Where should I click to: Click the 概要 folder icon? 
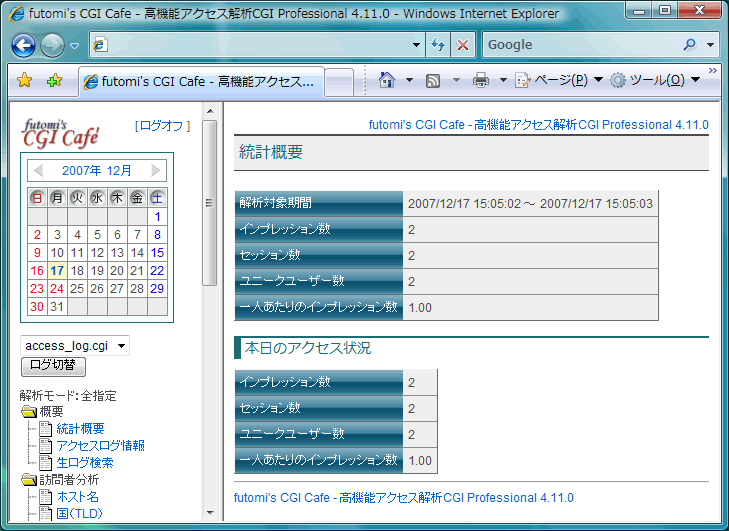[x=29, y=412]
